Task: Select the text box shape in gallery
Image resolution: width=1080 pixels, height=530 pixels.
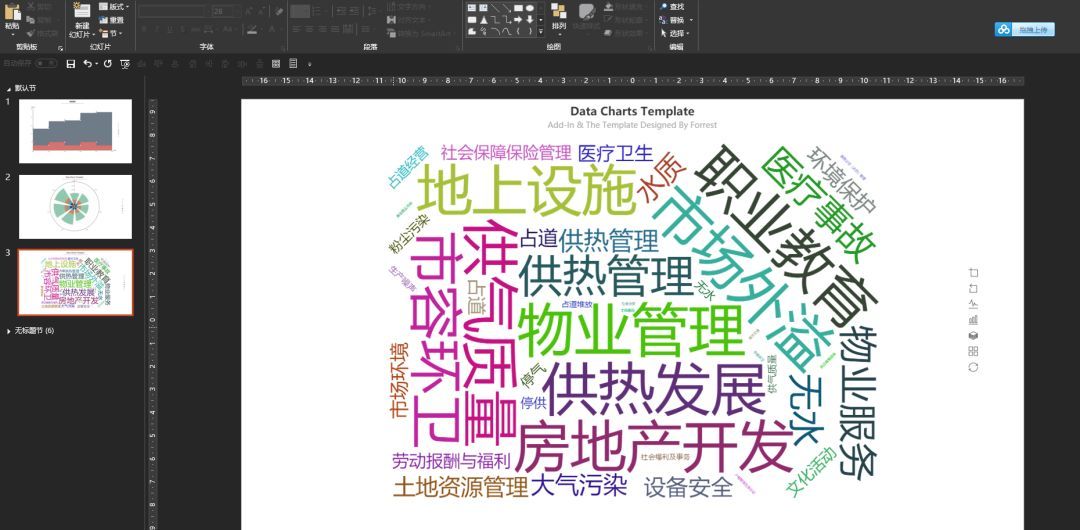Action: (x=472, y=8)
